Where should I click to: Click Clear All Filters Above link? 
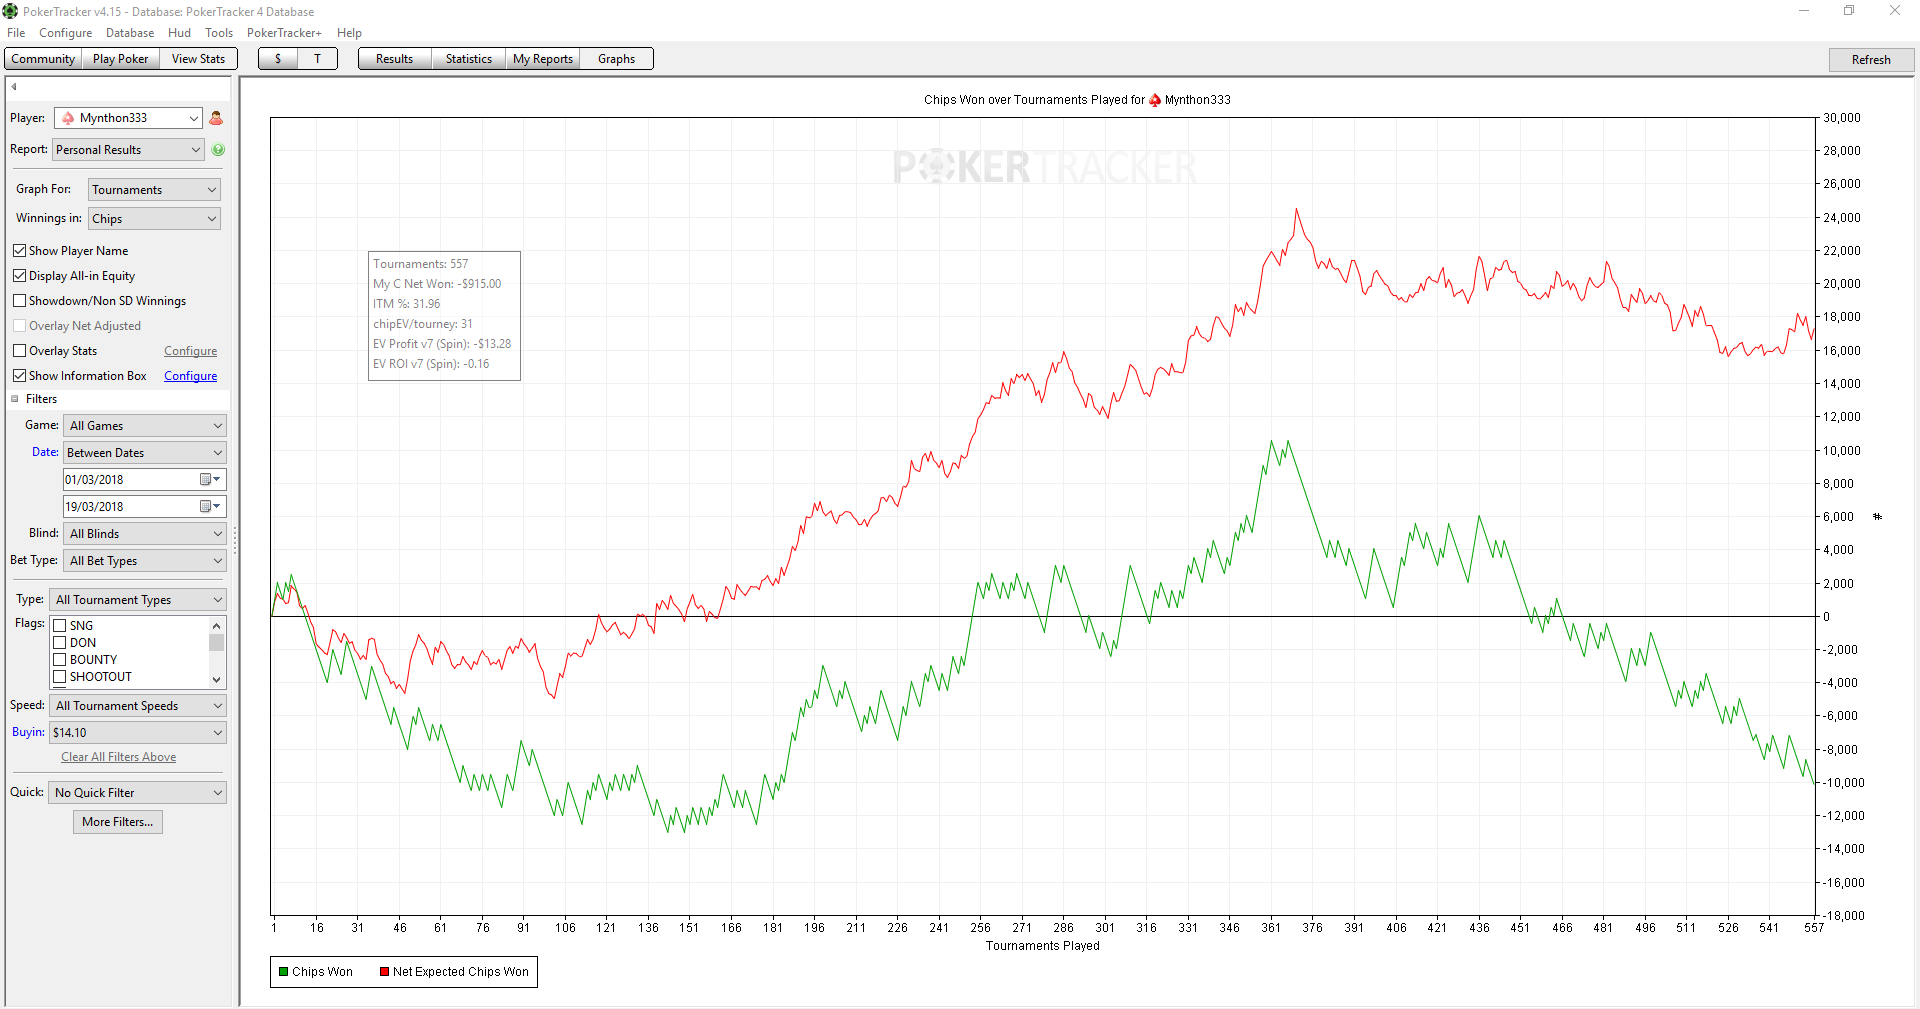[x=118, y=757]
